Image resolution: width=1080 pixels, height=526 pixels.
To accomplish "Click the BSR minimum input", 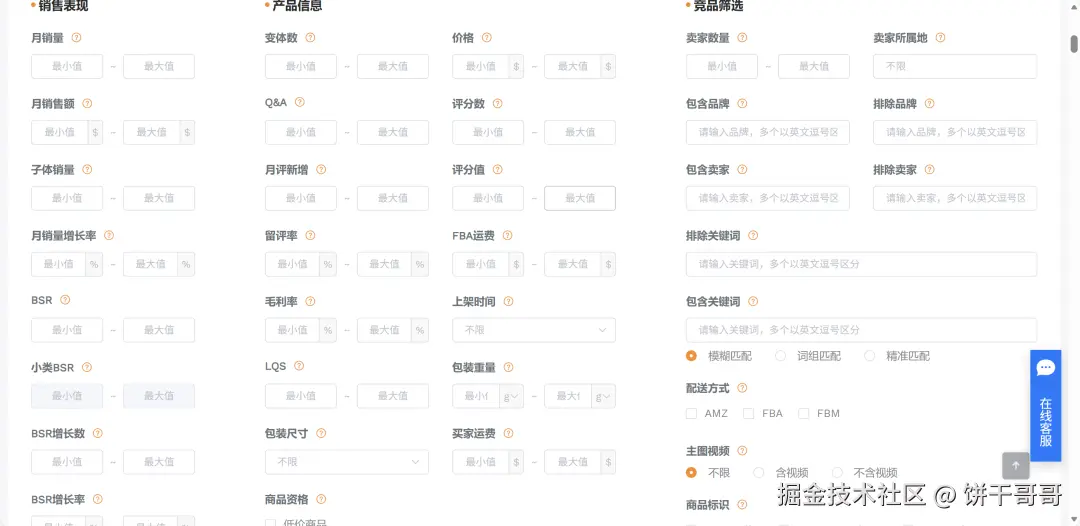I will [x=67, y=330].
